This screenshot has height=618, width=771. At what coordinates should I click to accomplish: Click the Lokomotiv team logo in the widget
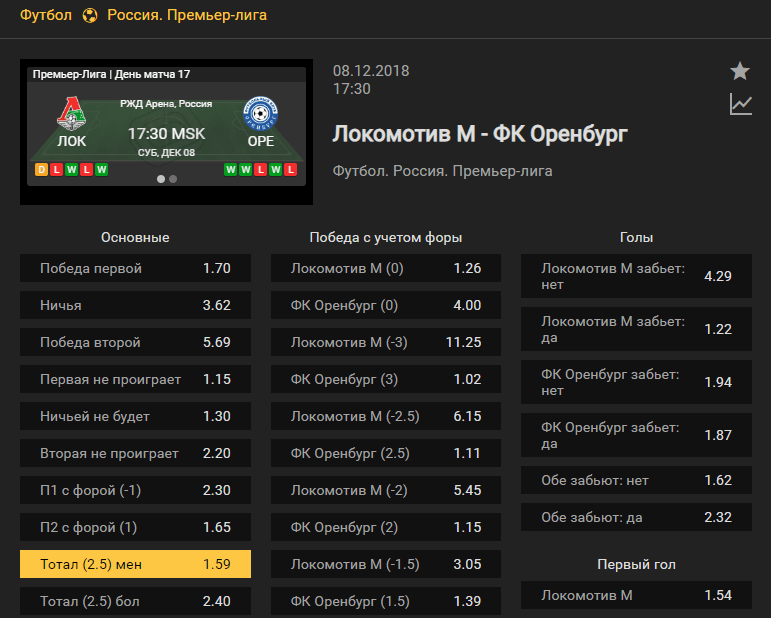coord(72,114)
